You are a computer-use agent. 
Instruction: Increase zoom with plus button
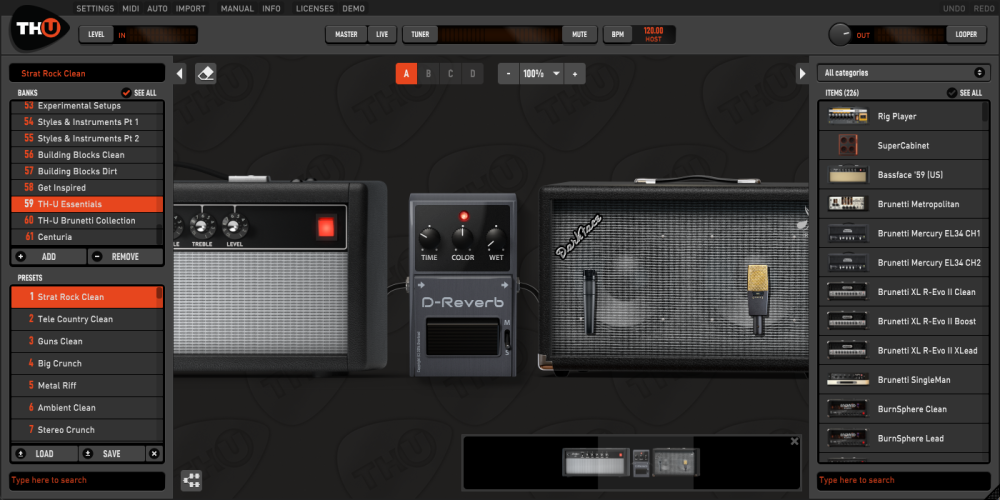(575, 74)
